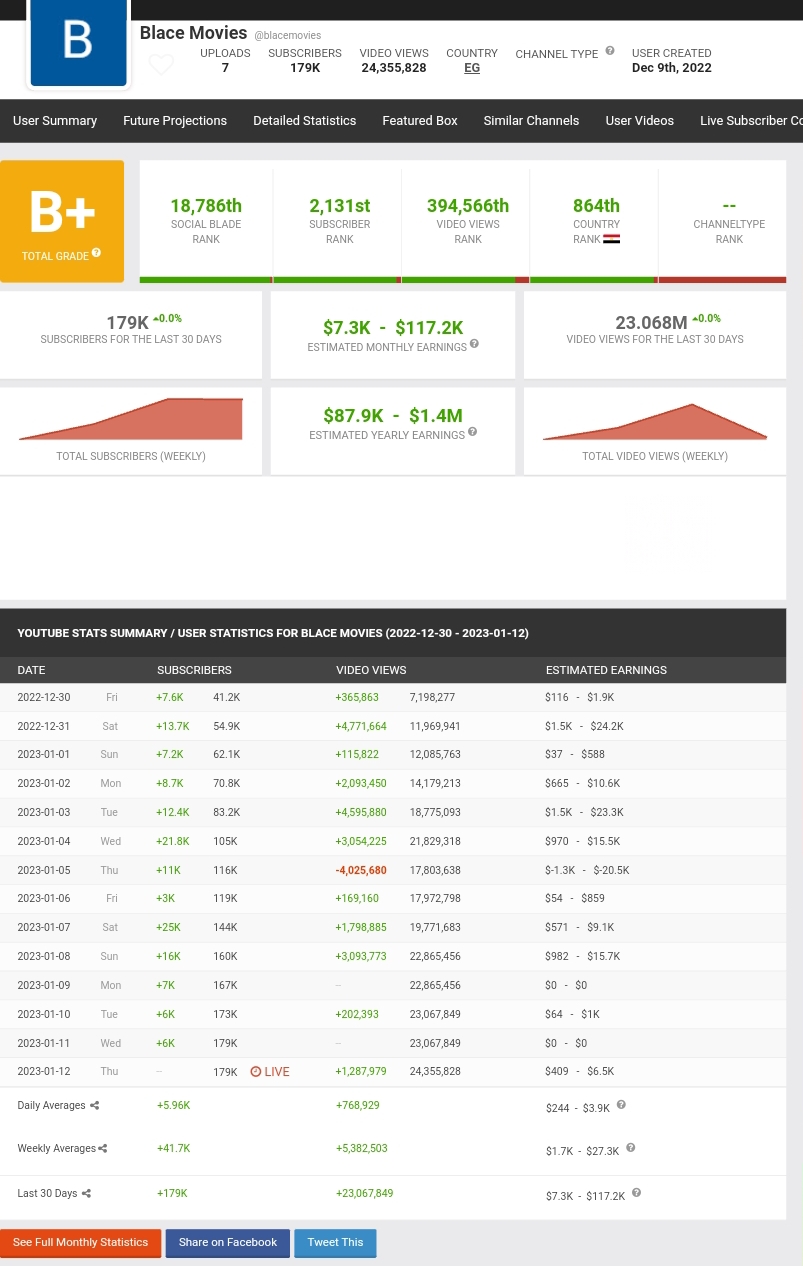803x1266 pixels.
Task: Open the Live Subscriber Count tab
Action: (751, 120)
